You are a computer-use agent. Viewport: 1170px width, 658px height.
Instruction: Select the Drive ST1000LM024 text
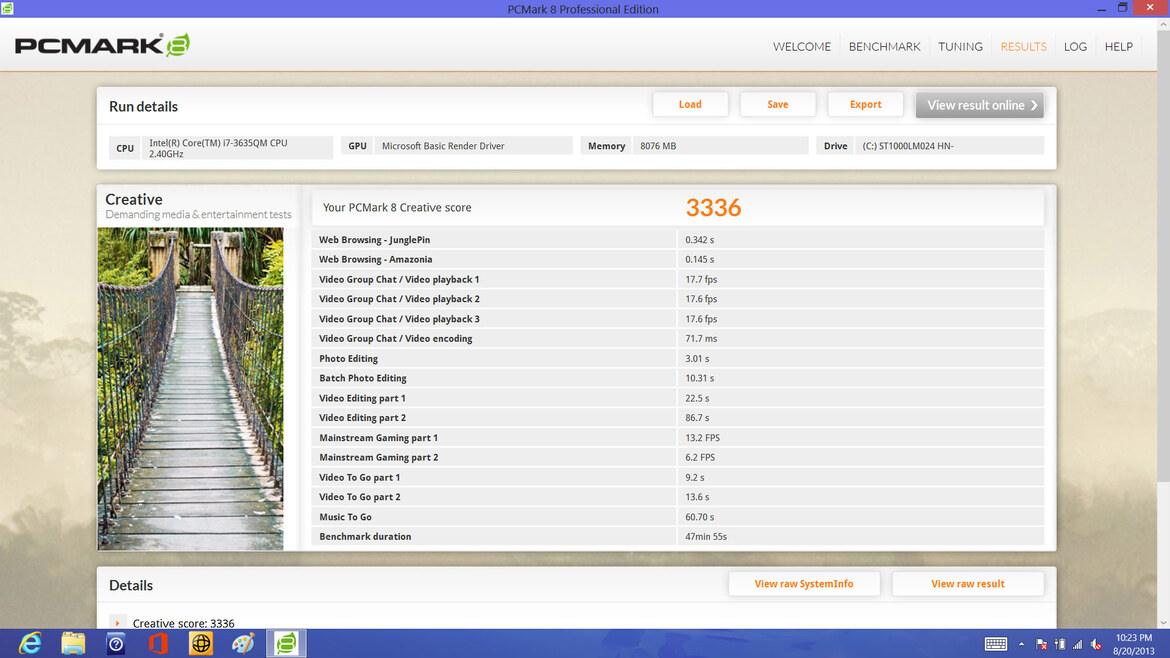pyautogui.click(x=908, y=146)
